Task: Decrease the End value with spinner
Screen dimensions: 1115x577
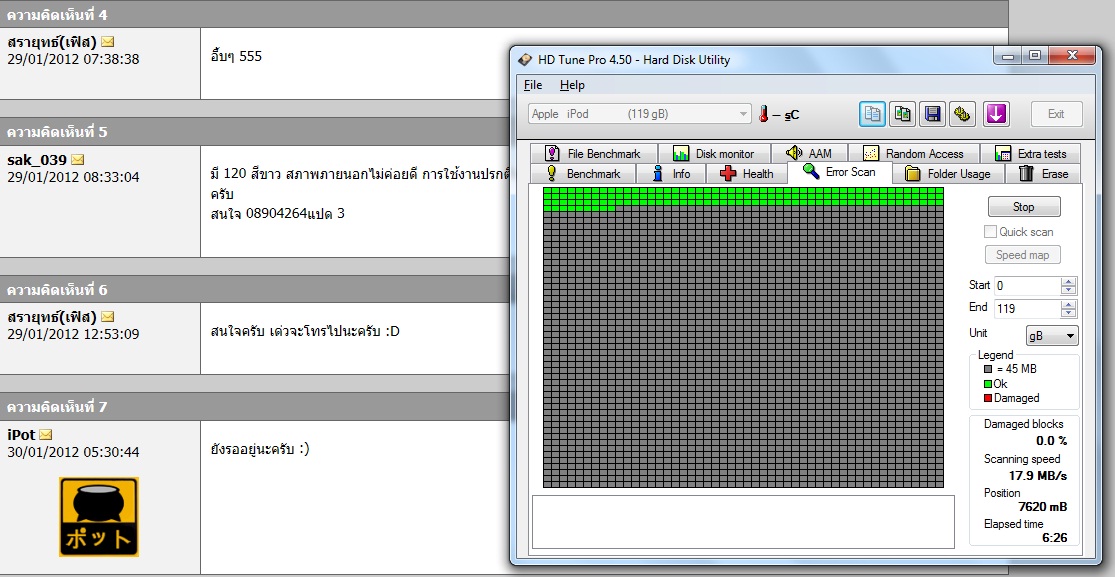Action: tap(1069, 313)
